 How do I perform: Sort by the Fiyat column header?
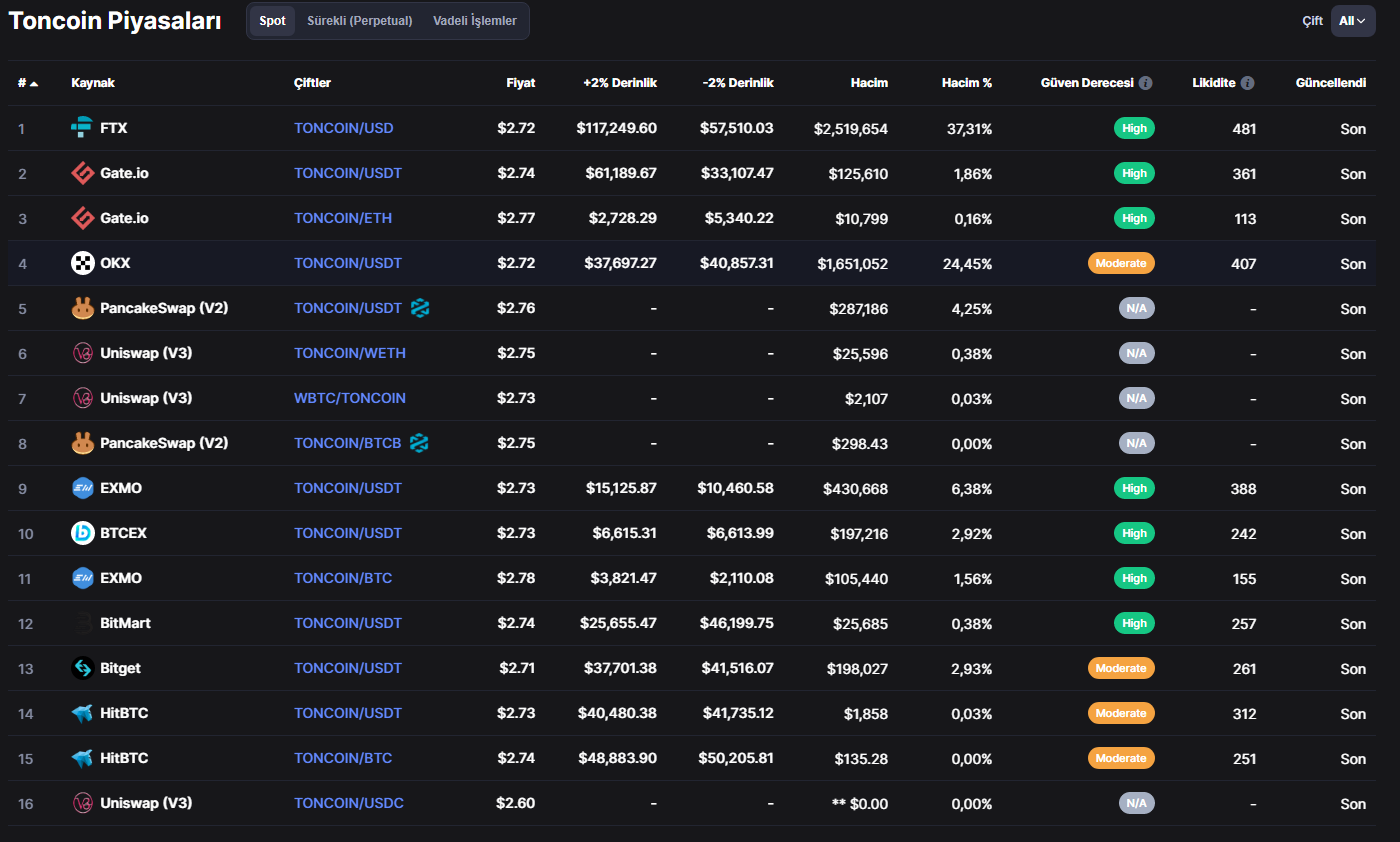coord(520,83)
